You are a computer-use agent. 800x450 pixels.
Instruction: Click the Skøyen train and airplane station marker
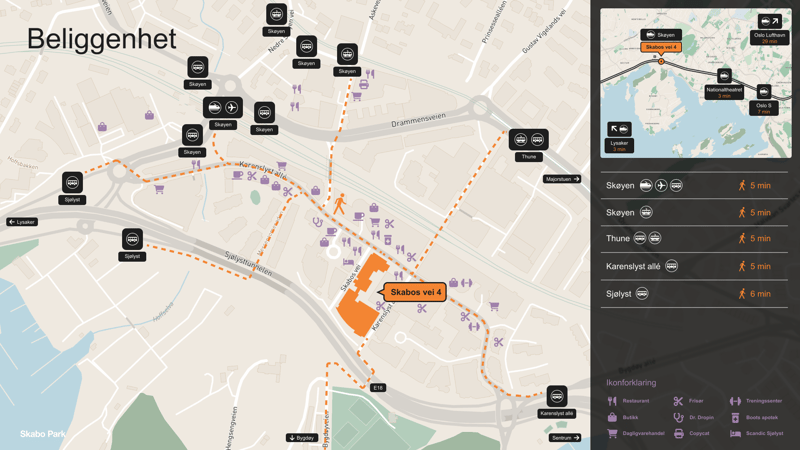(223, 108)
